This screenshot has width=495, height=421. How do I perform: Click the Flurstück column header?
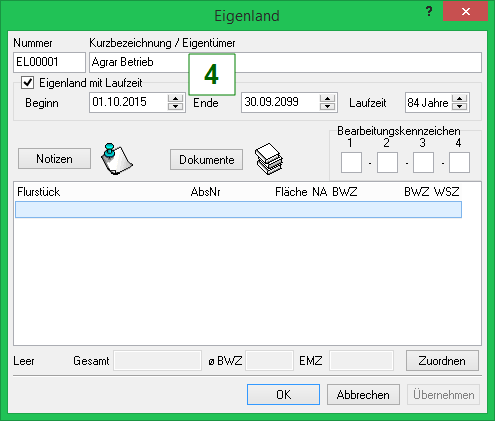tap(39, 192)
